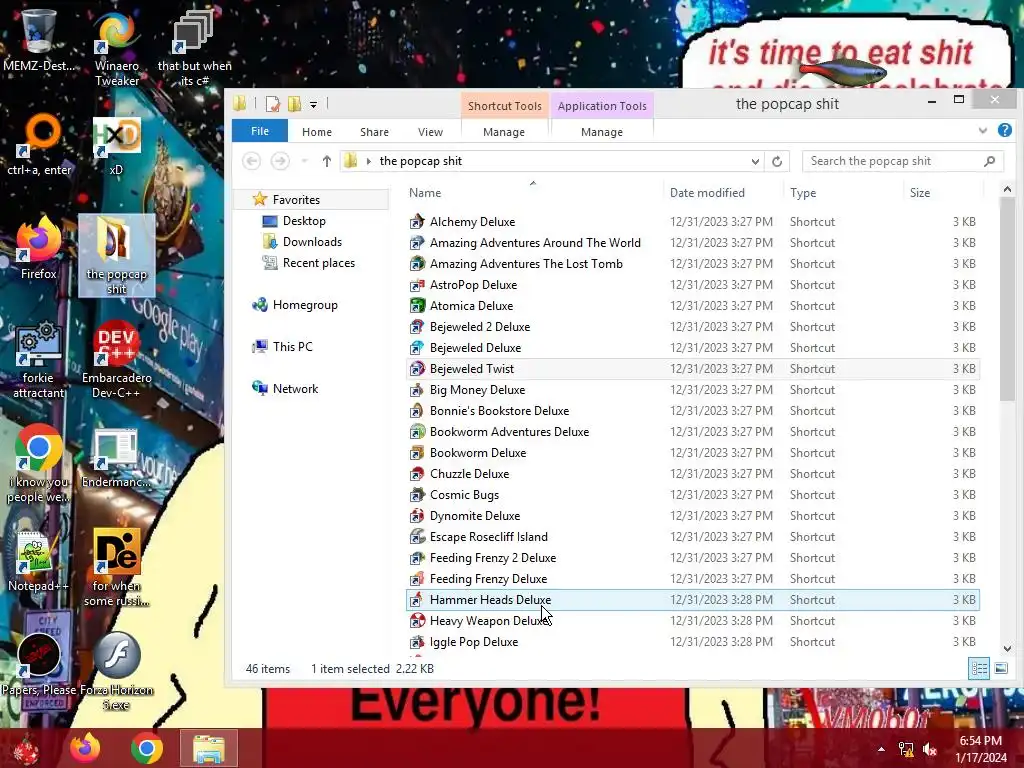Select the 'that but when its c#' desktop icon
The width and height of the screenshot is (1024, 768).
click(x=194, y=47)
